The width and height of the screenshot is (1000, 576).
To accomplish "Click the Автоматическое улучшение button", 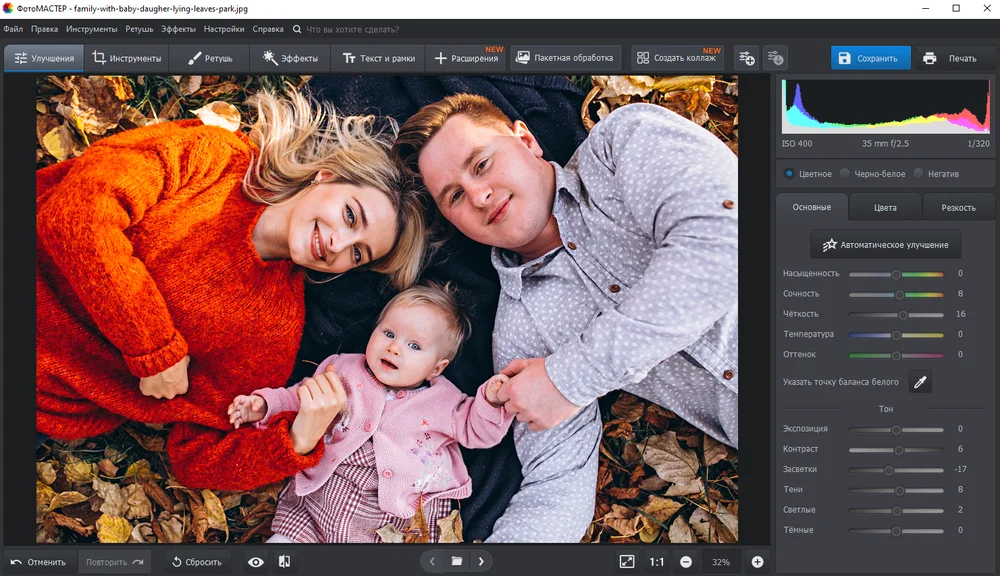I will [x=886, y=244].
